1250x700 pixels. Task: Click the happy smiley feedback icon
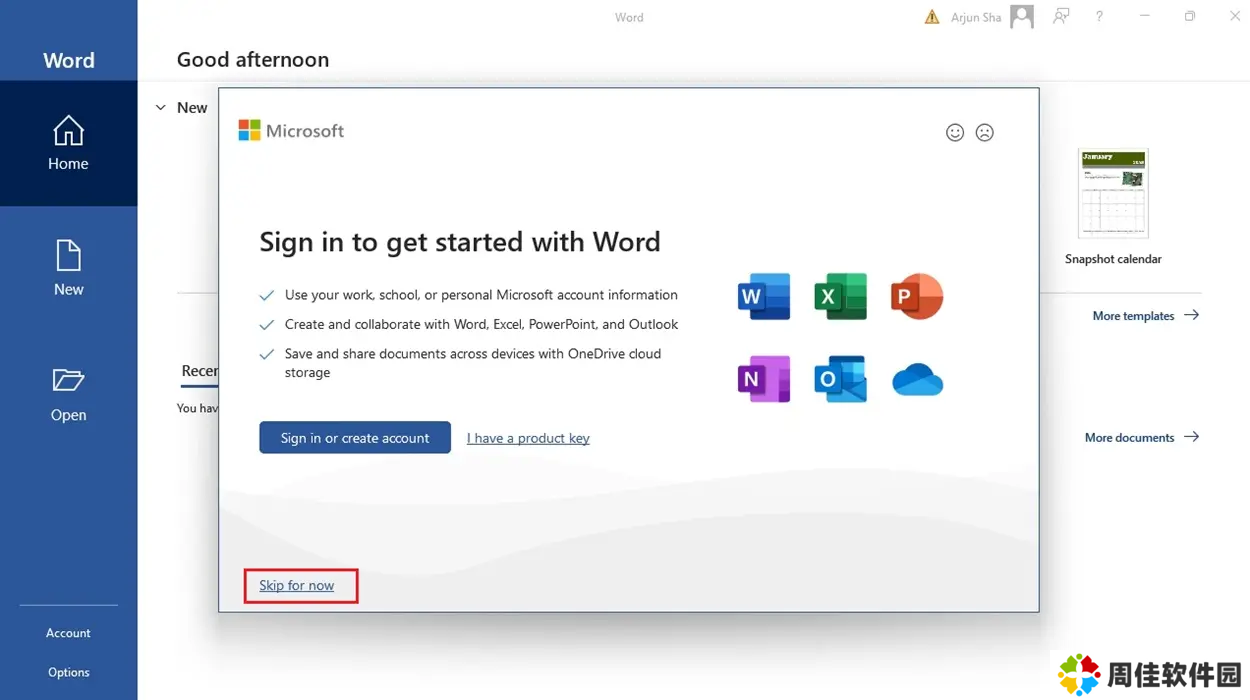pyautogui.click(x=955, y=132)
